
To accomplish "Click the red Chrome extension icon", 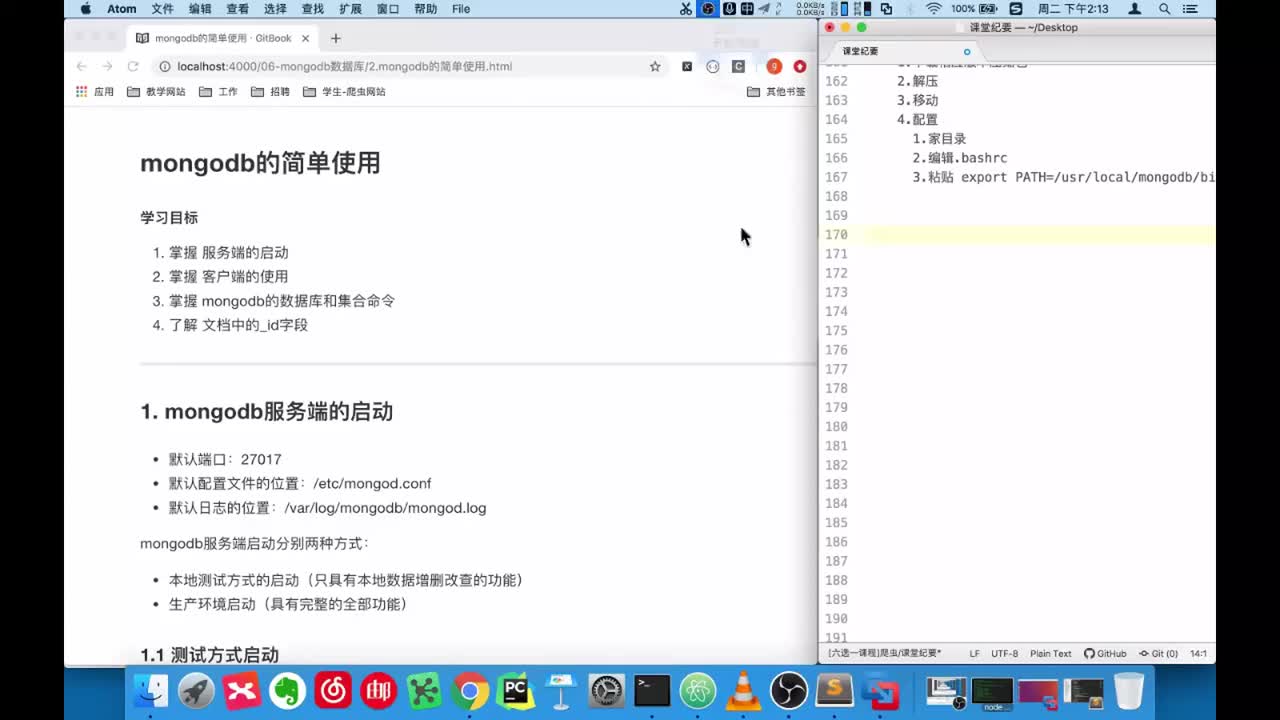I will (x=800, y=66).
